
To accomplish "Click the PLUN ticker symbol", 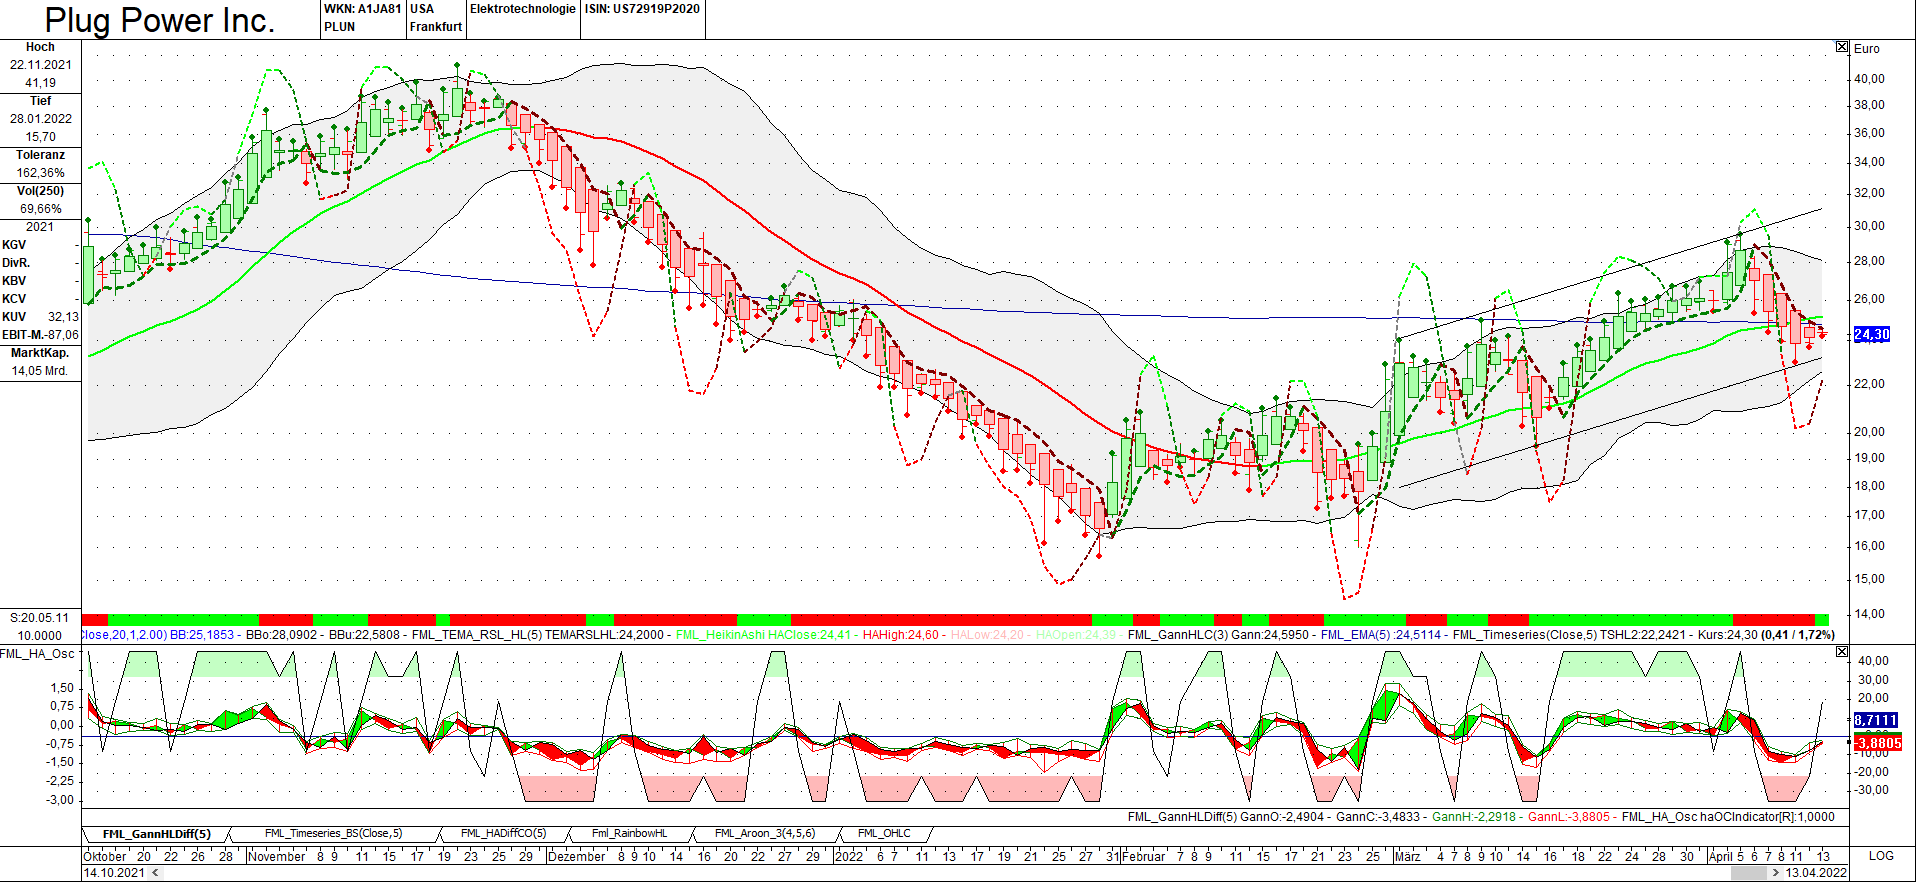I will 339,27.
